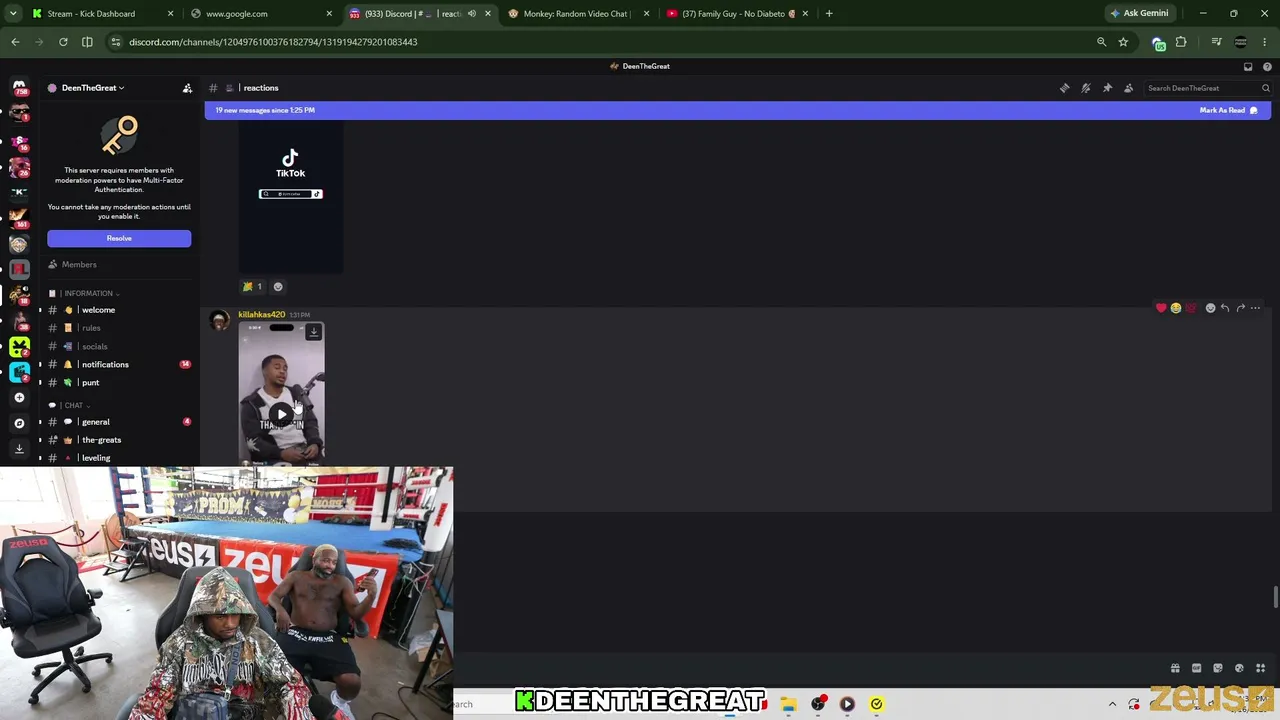Switch to Monkey: Random Video Chat tab
Viewport: 1280px width, 720px height.
[579, 14]
